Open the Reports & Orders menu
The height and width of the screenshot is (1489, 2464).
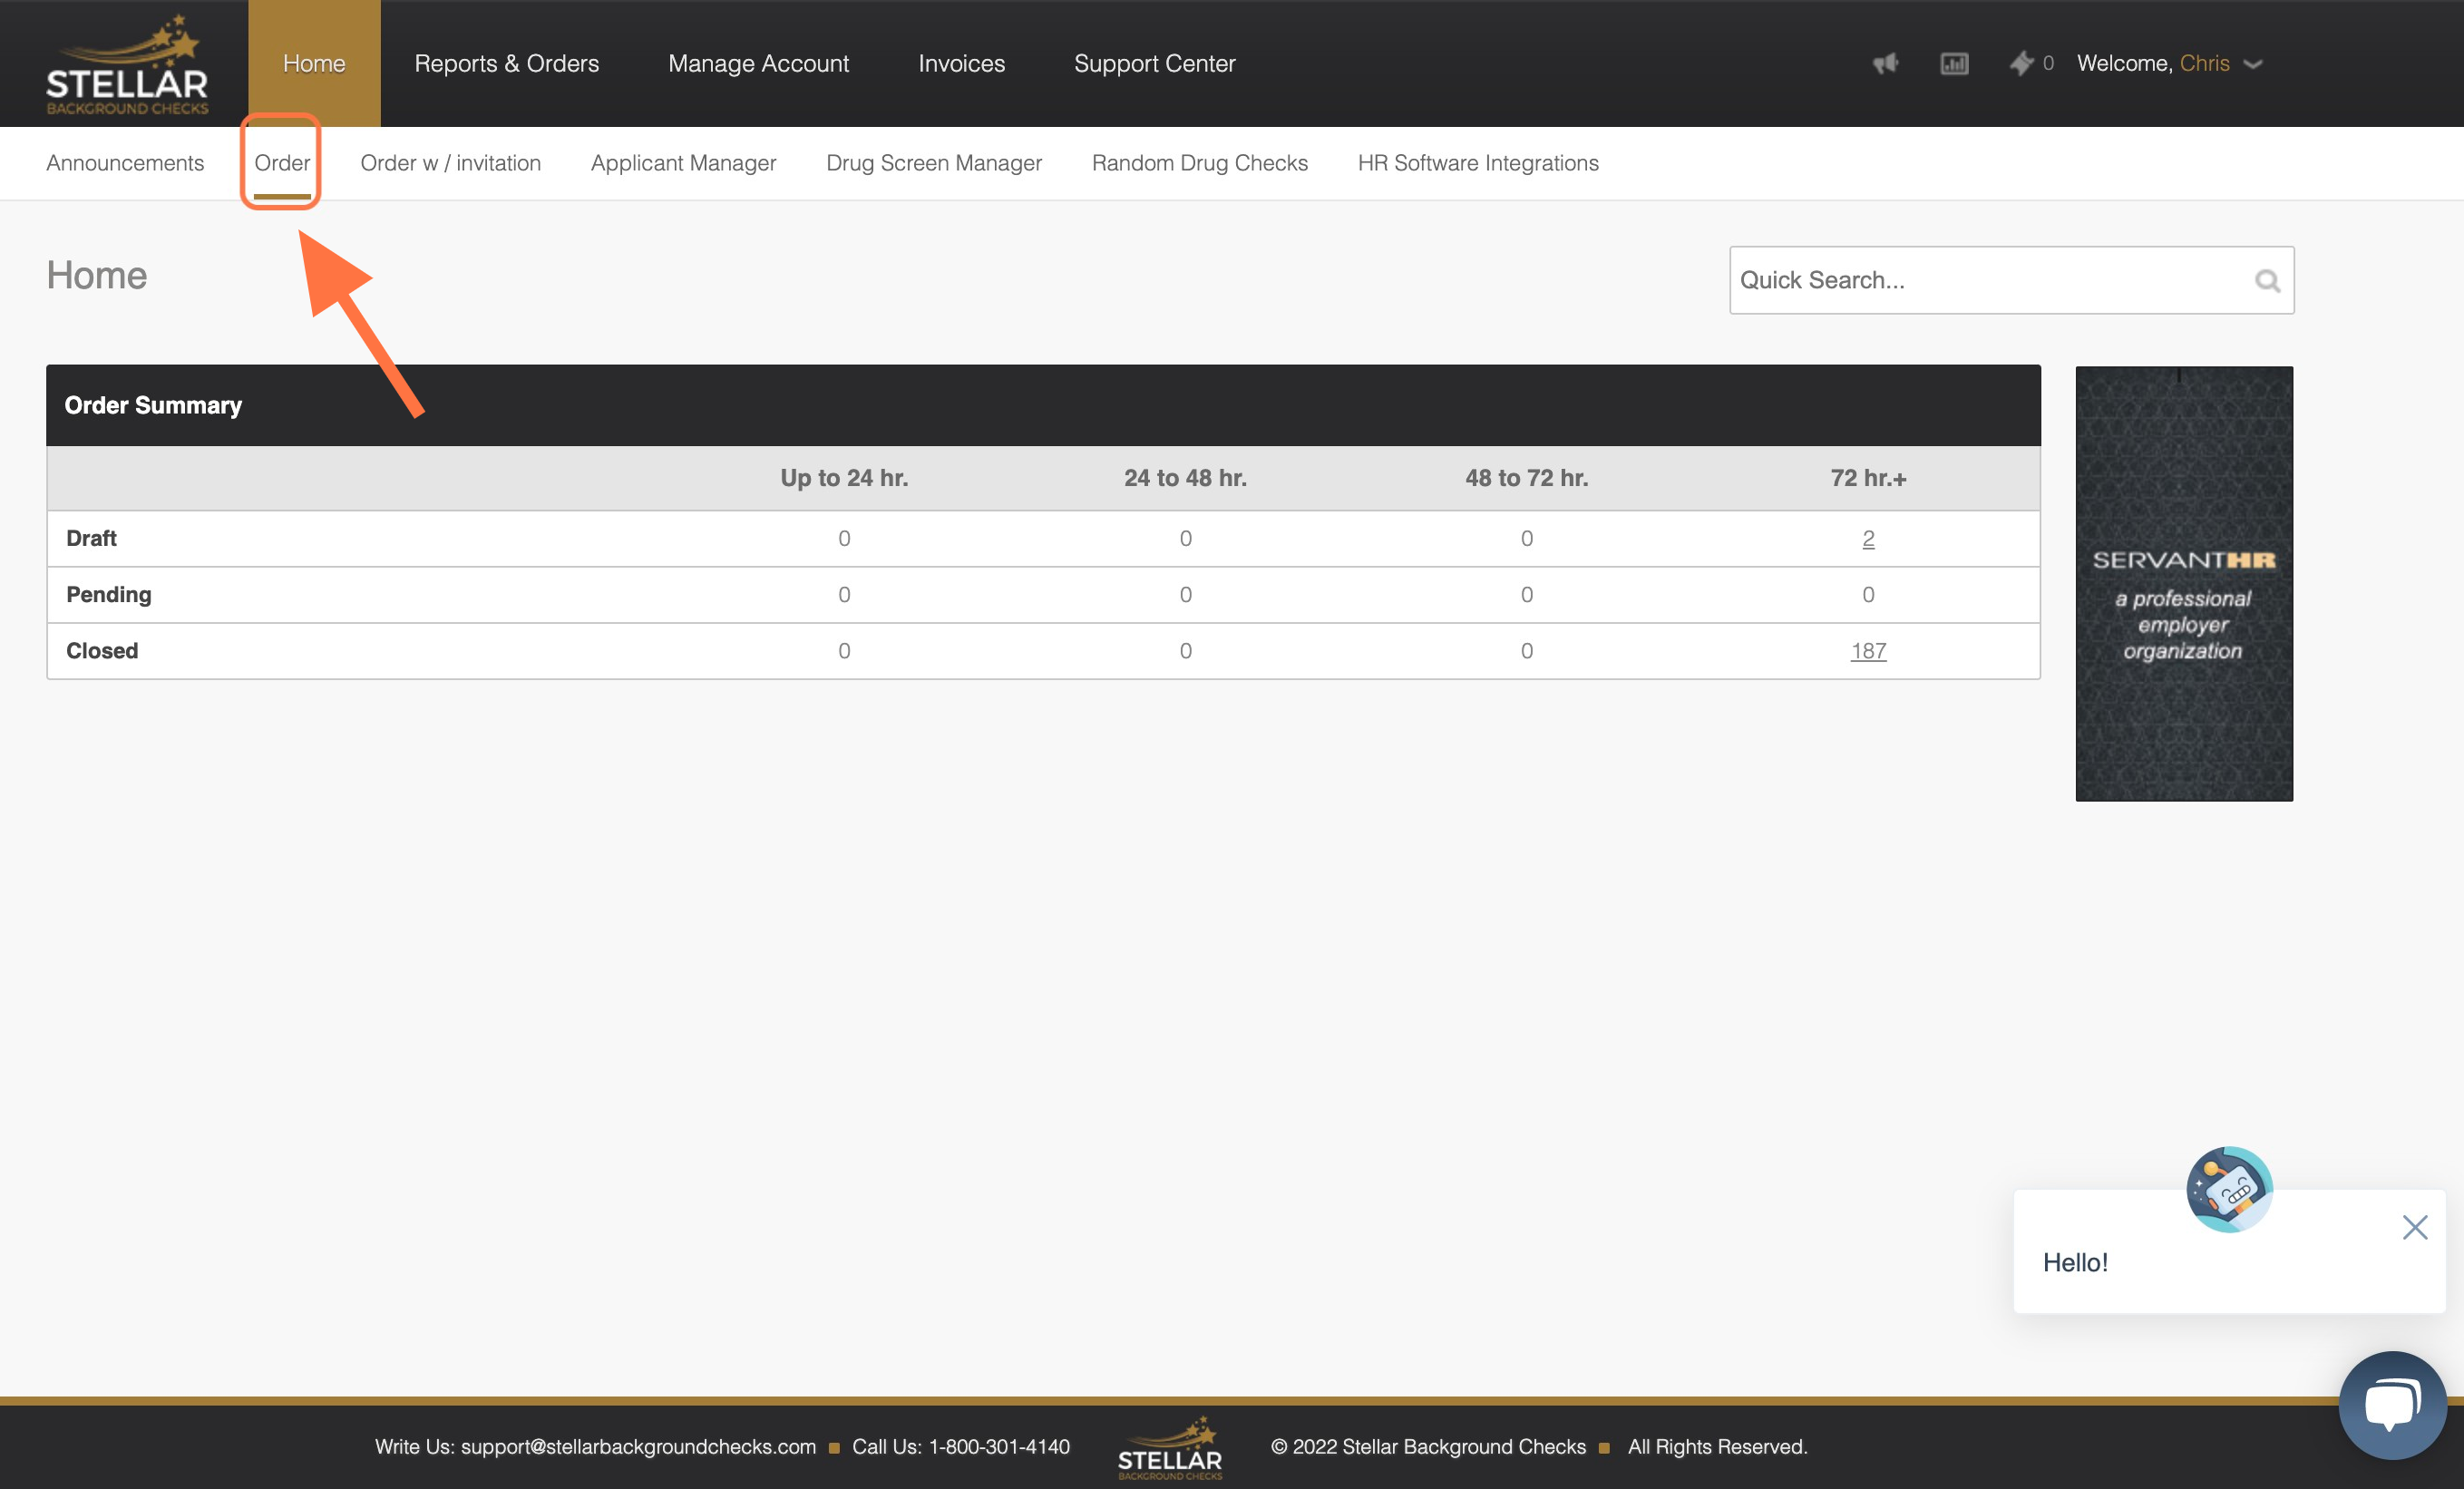tap(507, 64)
